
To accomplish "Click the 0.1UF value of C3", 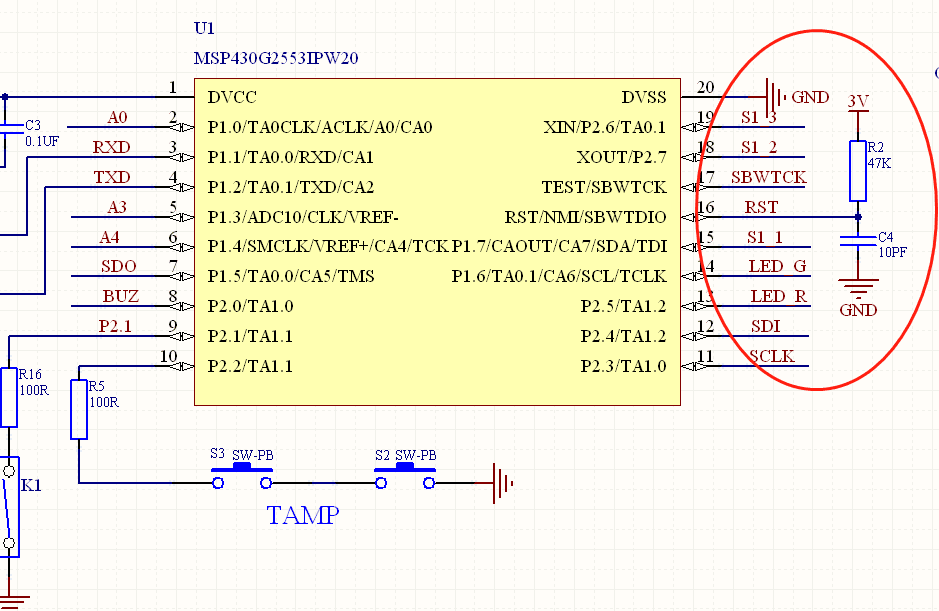I will point(42,141).
